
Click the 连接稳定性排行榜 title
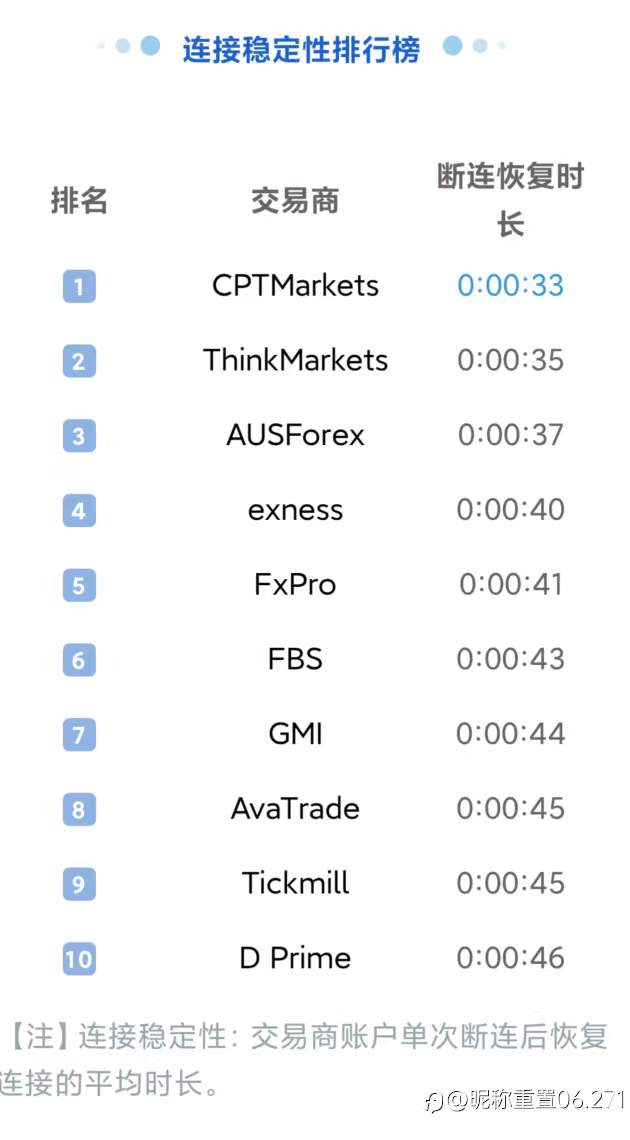tap(301, 48)
